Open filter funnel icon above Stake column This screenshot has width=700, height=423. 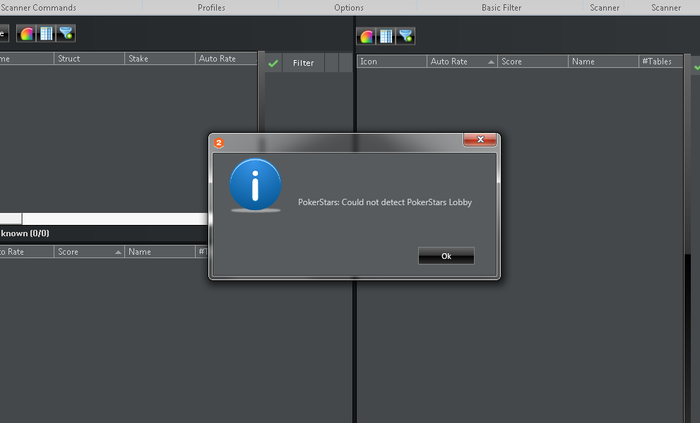(x=66, y=33)
